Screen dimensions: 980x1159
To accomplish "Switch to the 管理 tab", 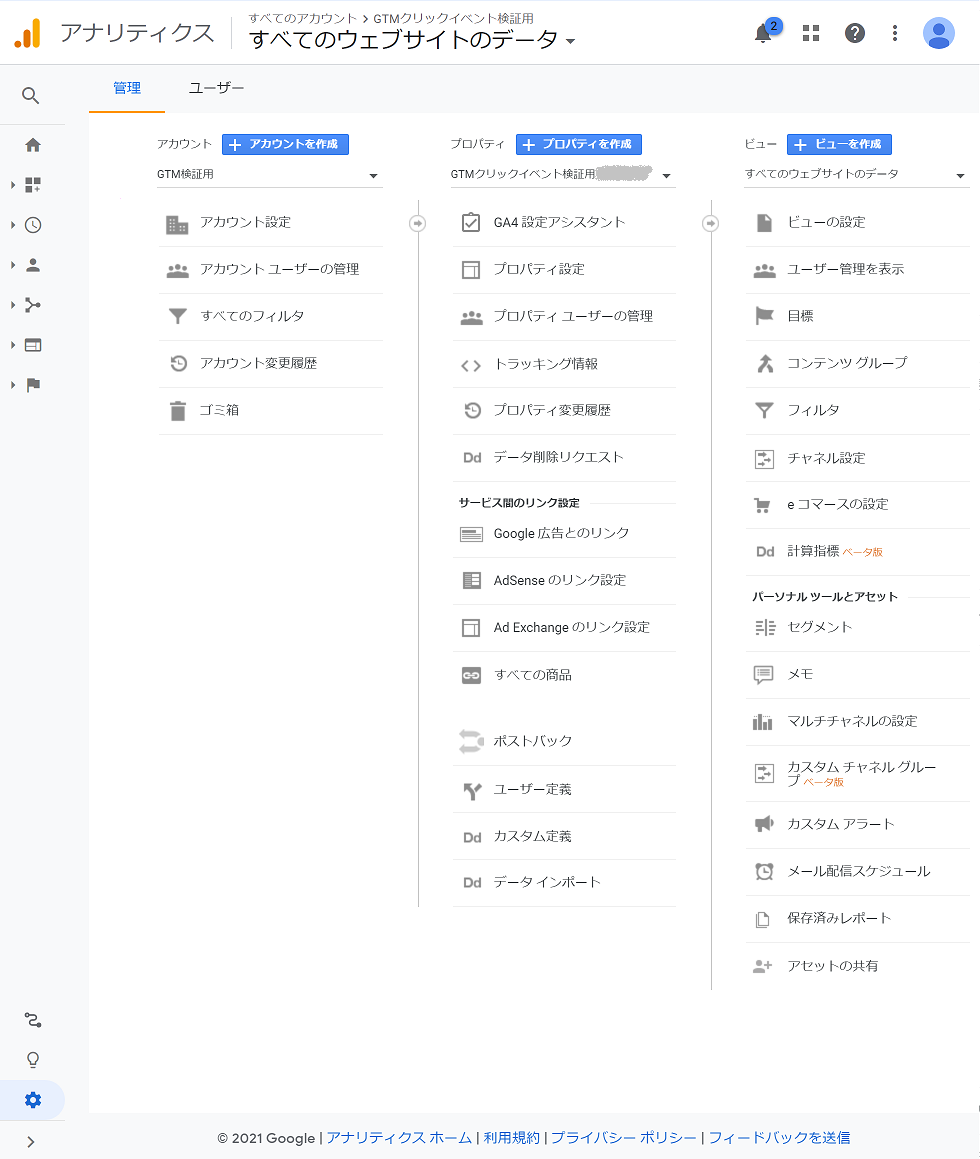I will click(127, 88).
